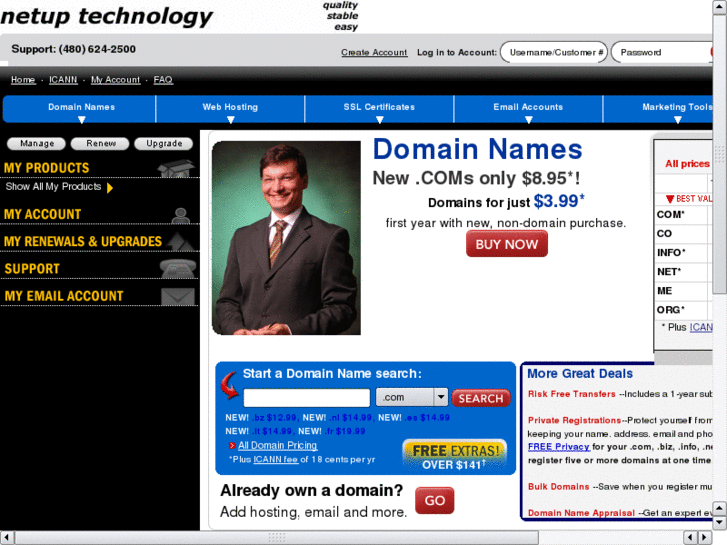Click the businessman photo

click(286, 238)
